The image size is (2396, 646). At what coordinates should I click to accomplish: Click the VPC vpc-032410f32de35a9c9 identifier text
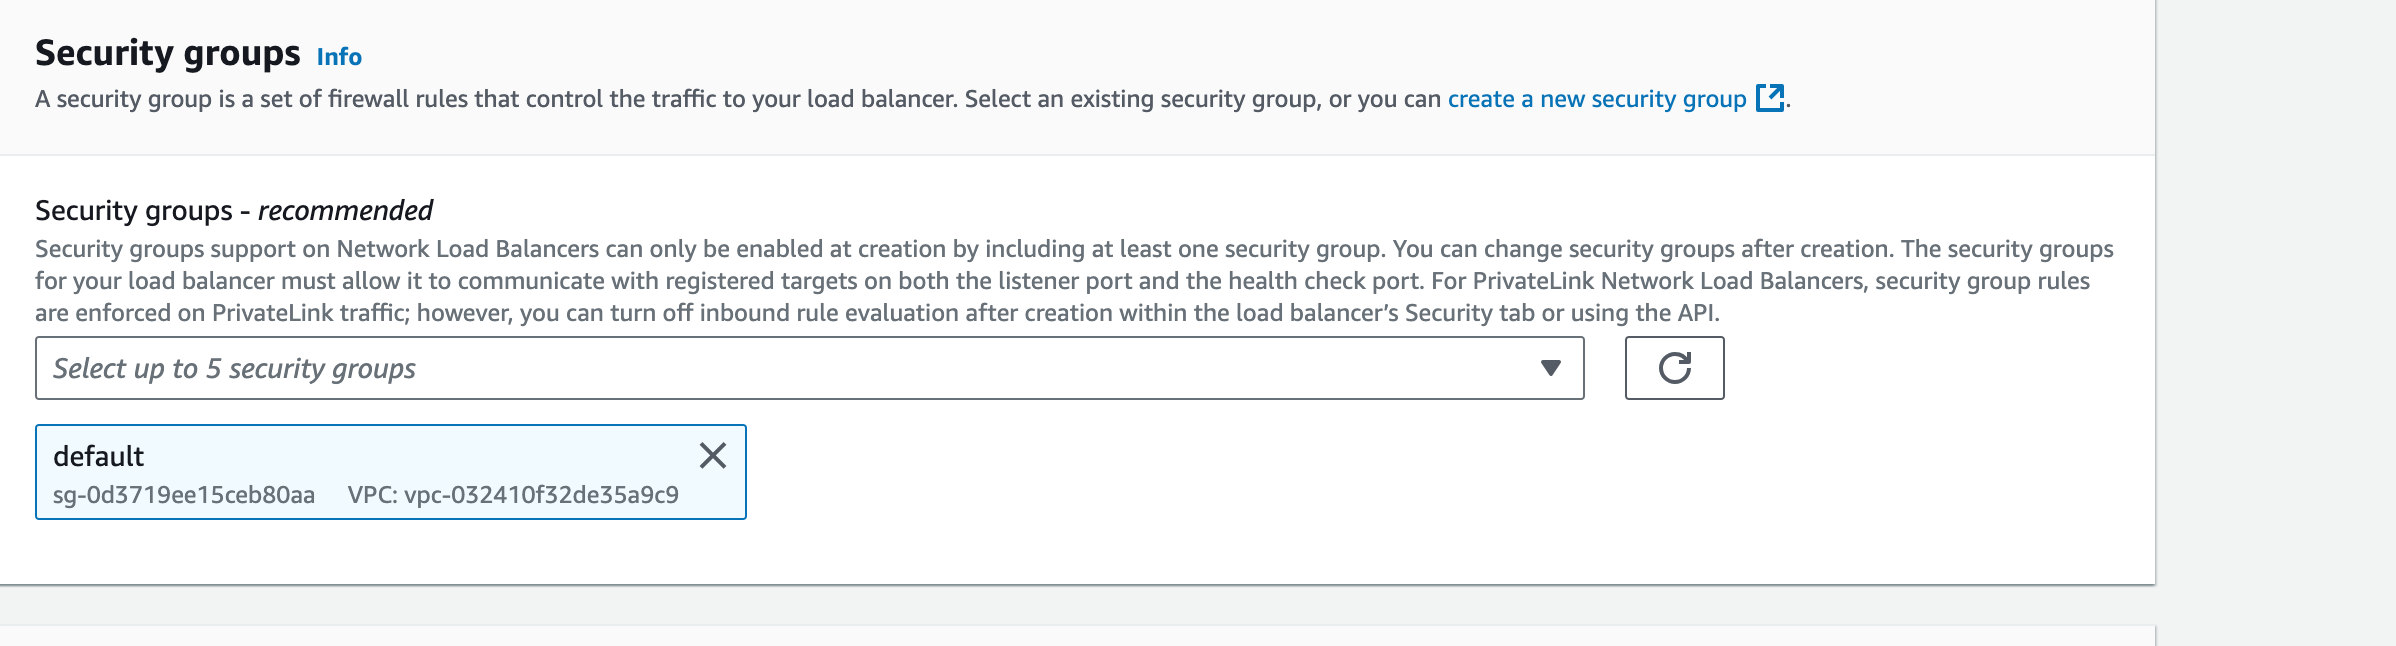(x=513, y=495)
